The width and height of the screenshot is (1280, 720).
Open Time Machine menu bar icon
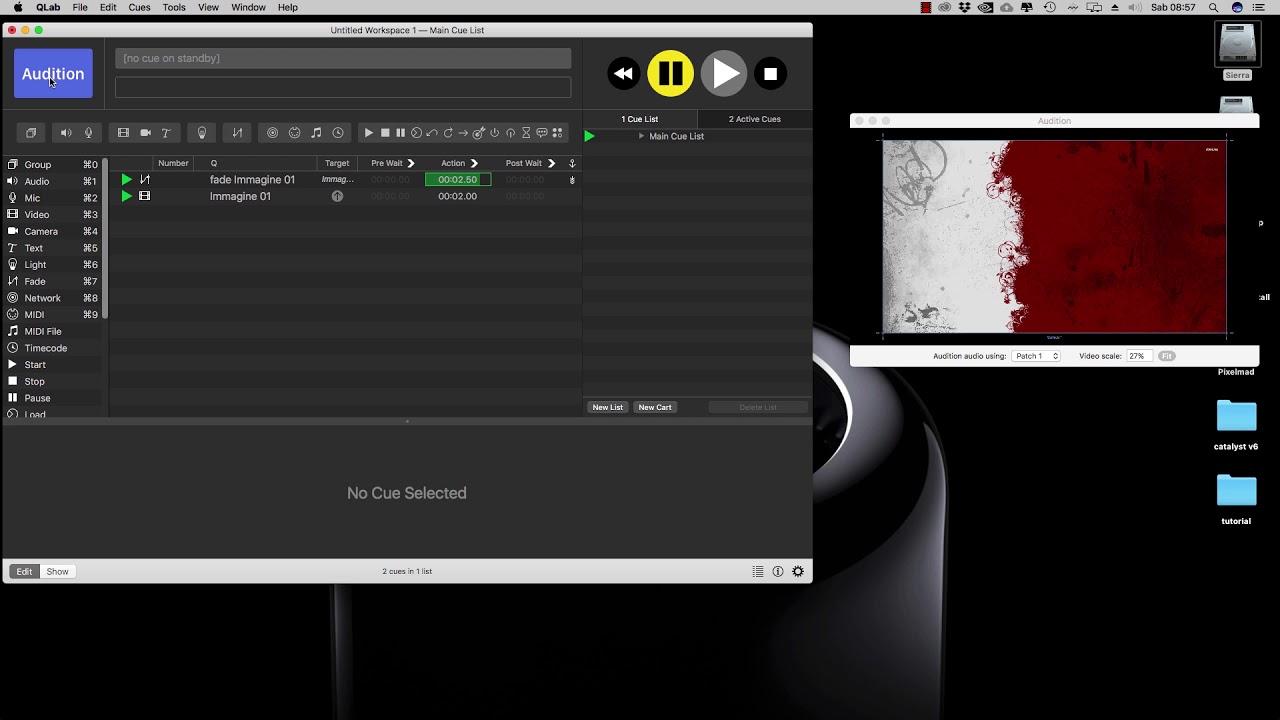(1050, 7)
